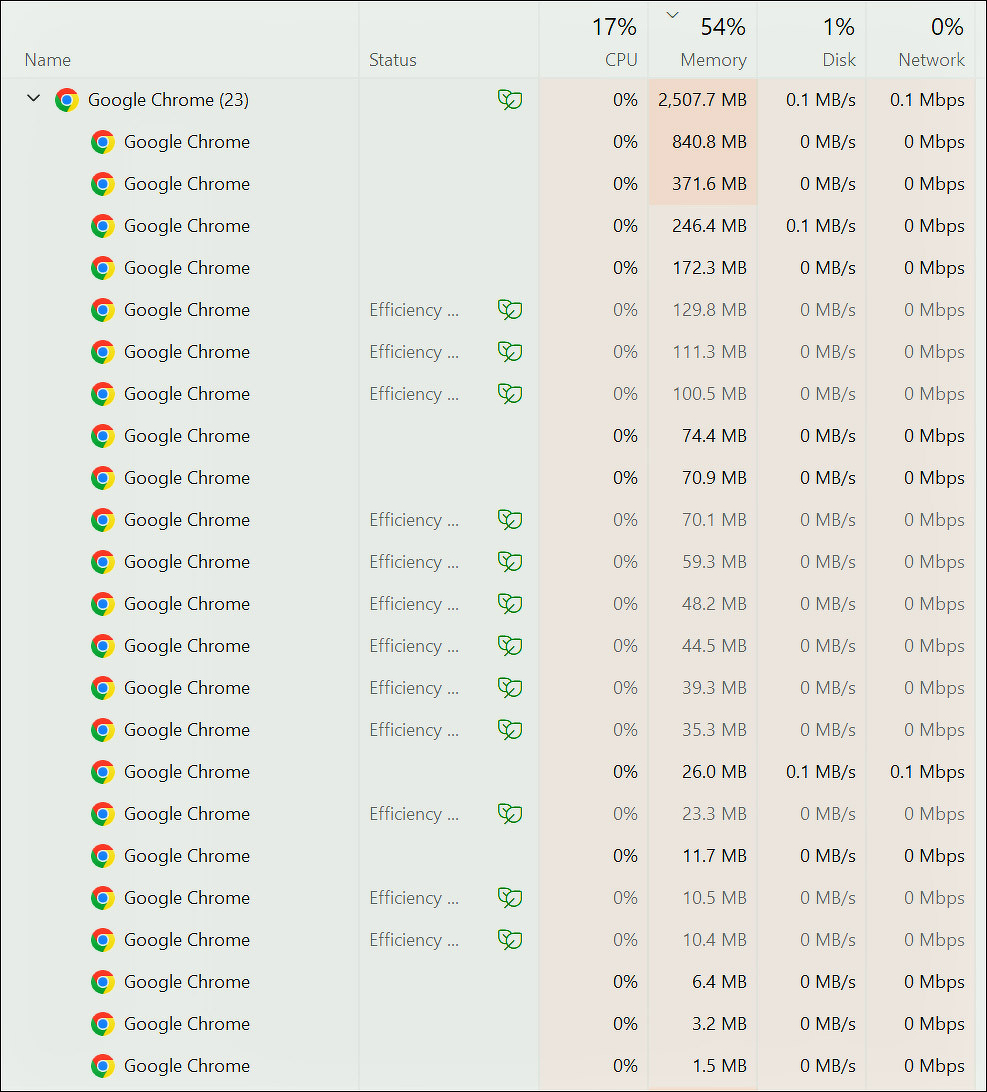Click the Chrome icon in the 840.8 MB row
The width and height of the screenshot is (987, 1092).
(x=103, y=142)
